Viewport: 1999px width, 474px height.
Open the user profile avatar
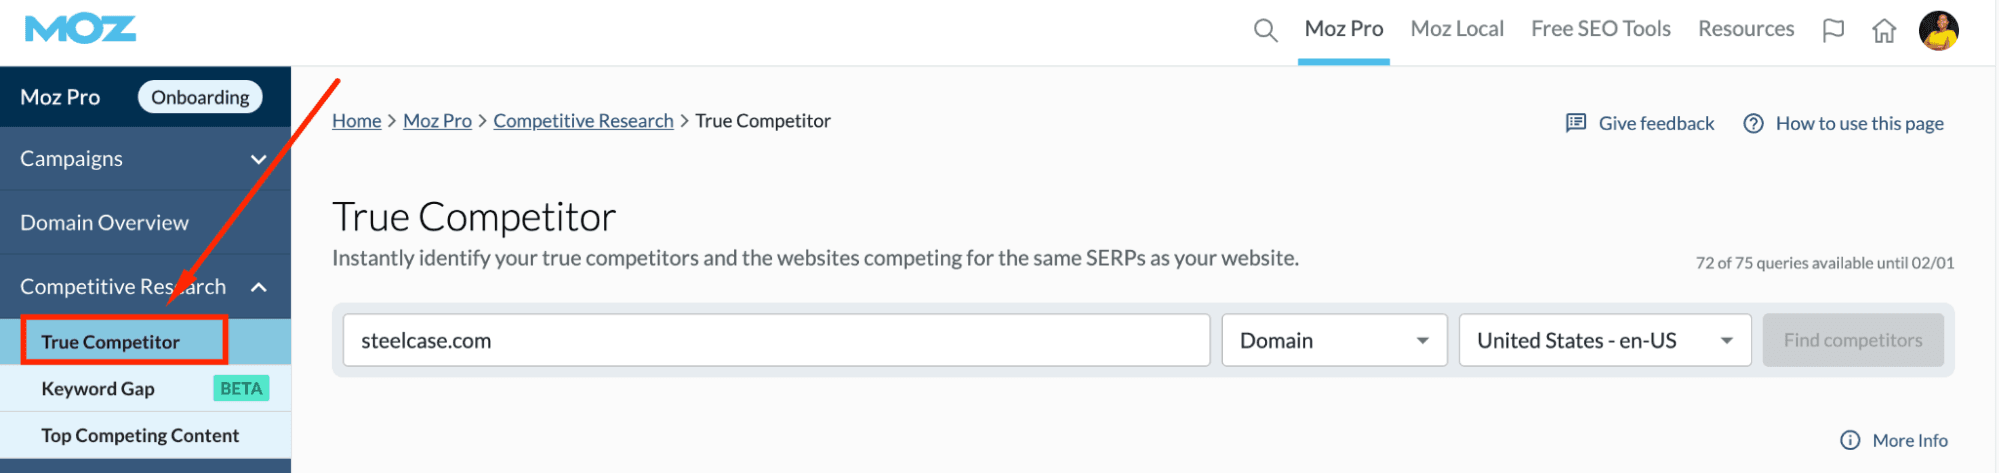coord(1938,30)
